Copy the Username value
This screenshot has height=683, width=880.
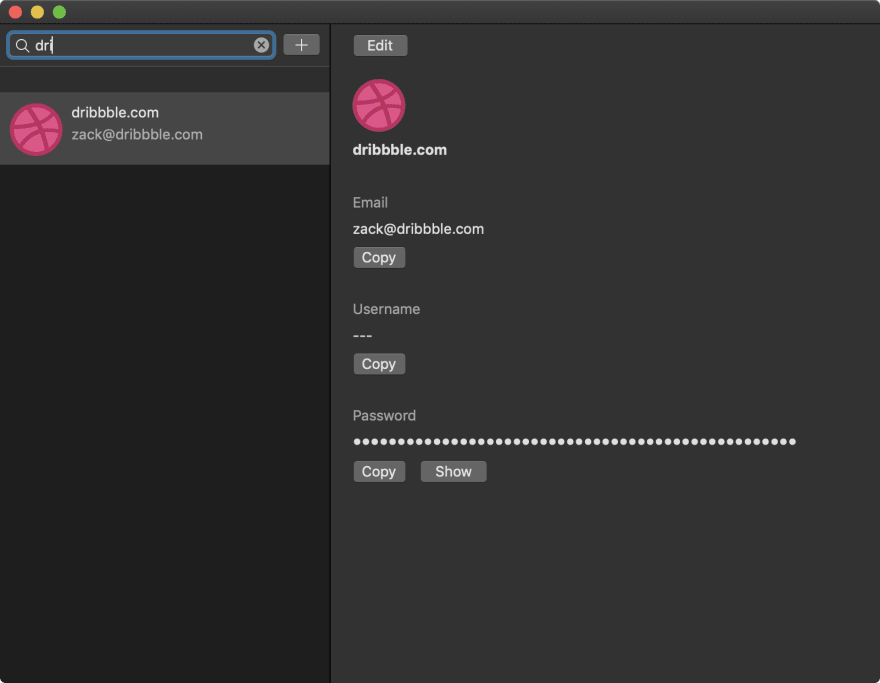click(x=379, y=364)
